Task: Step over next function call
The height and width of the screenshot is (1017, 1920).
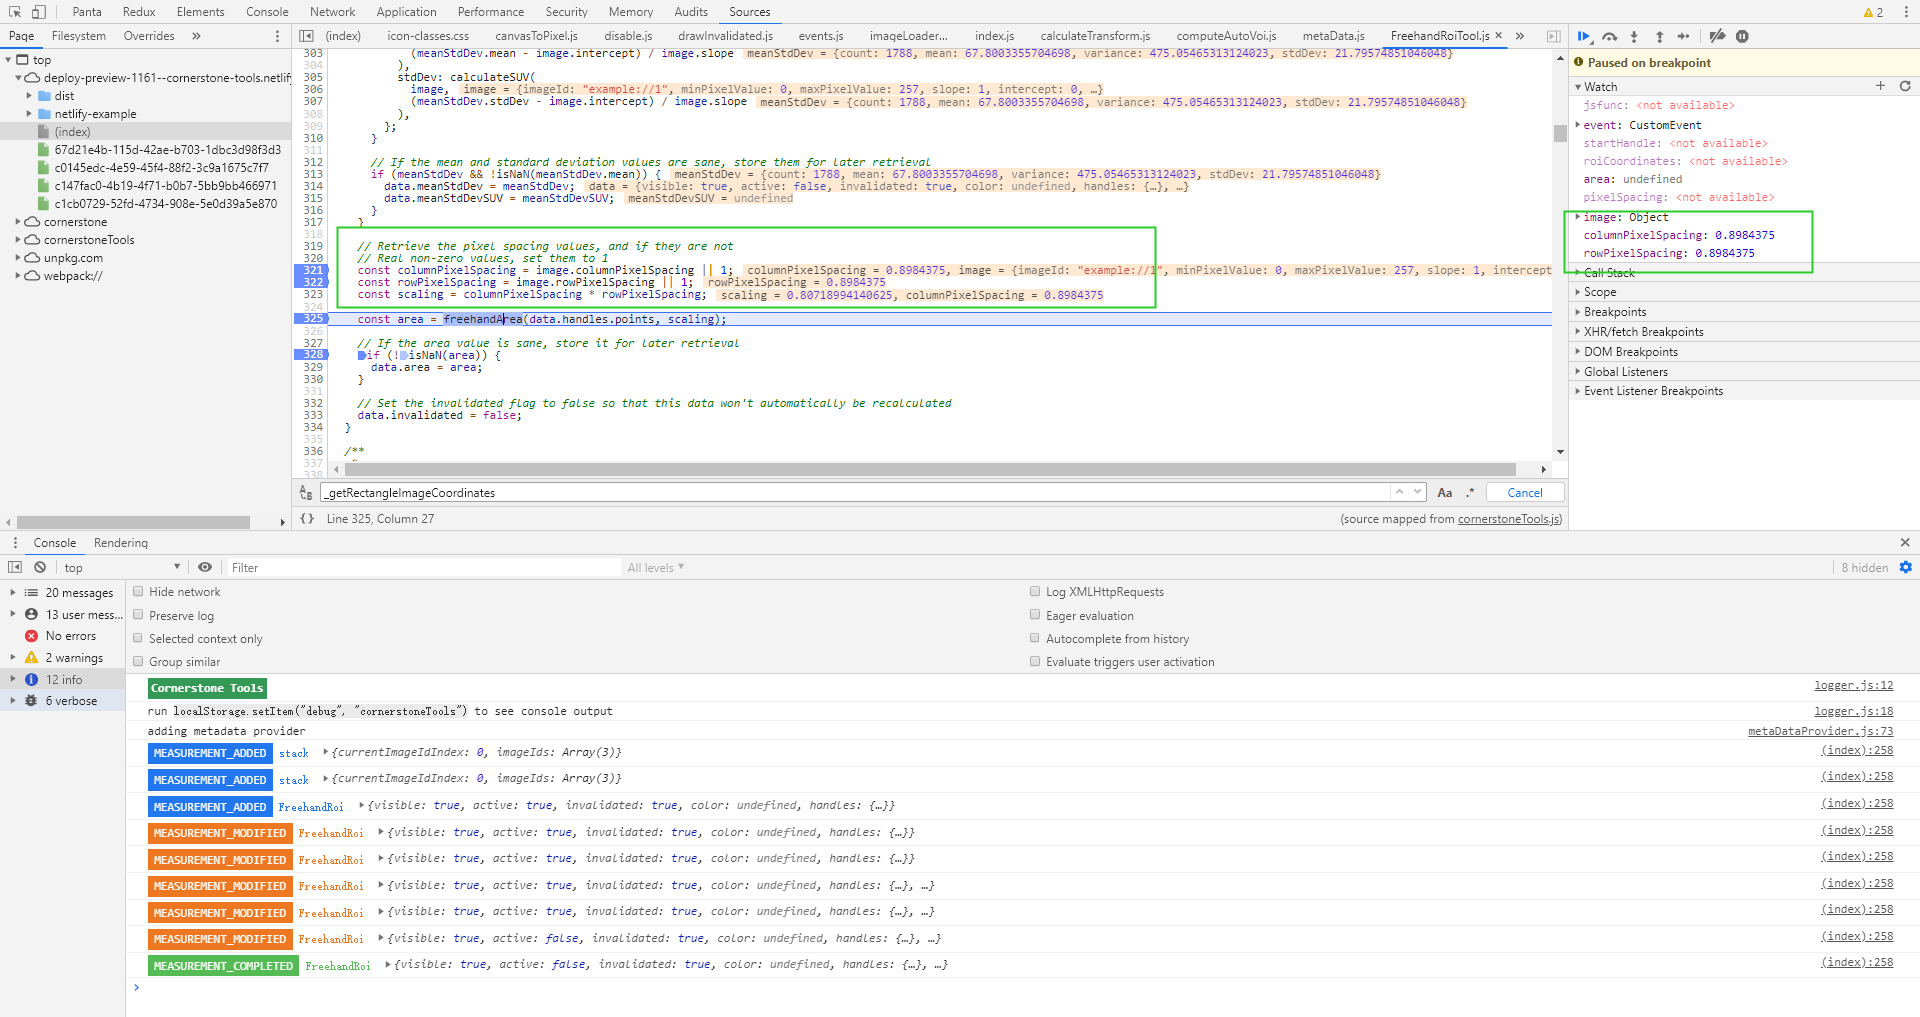Action: tap(1610, 36)
